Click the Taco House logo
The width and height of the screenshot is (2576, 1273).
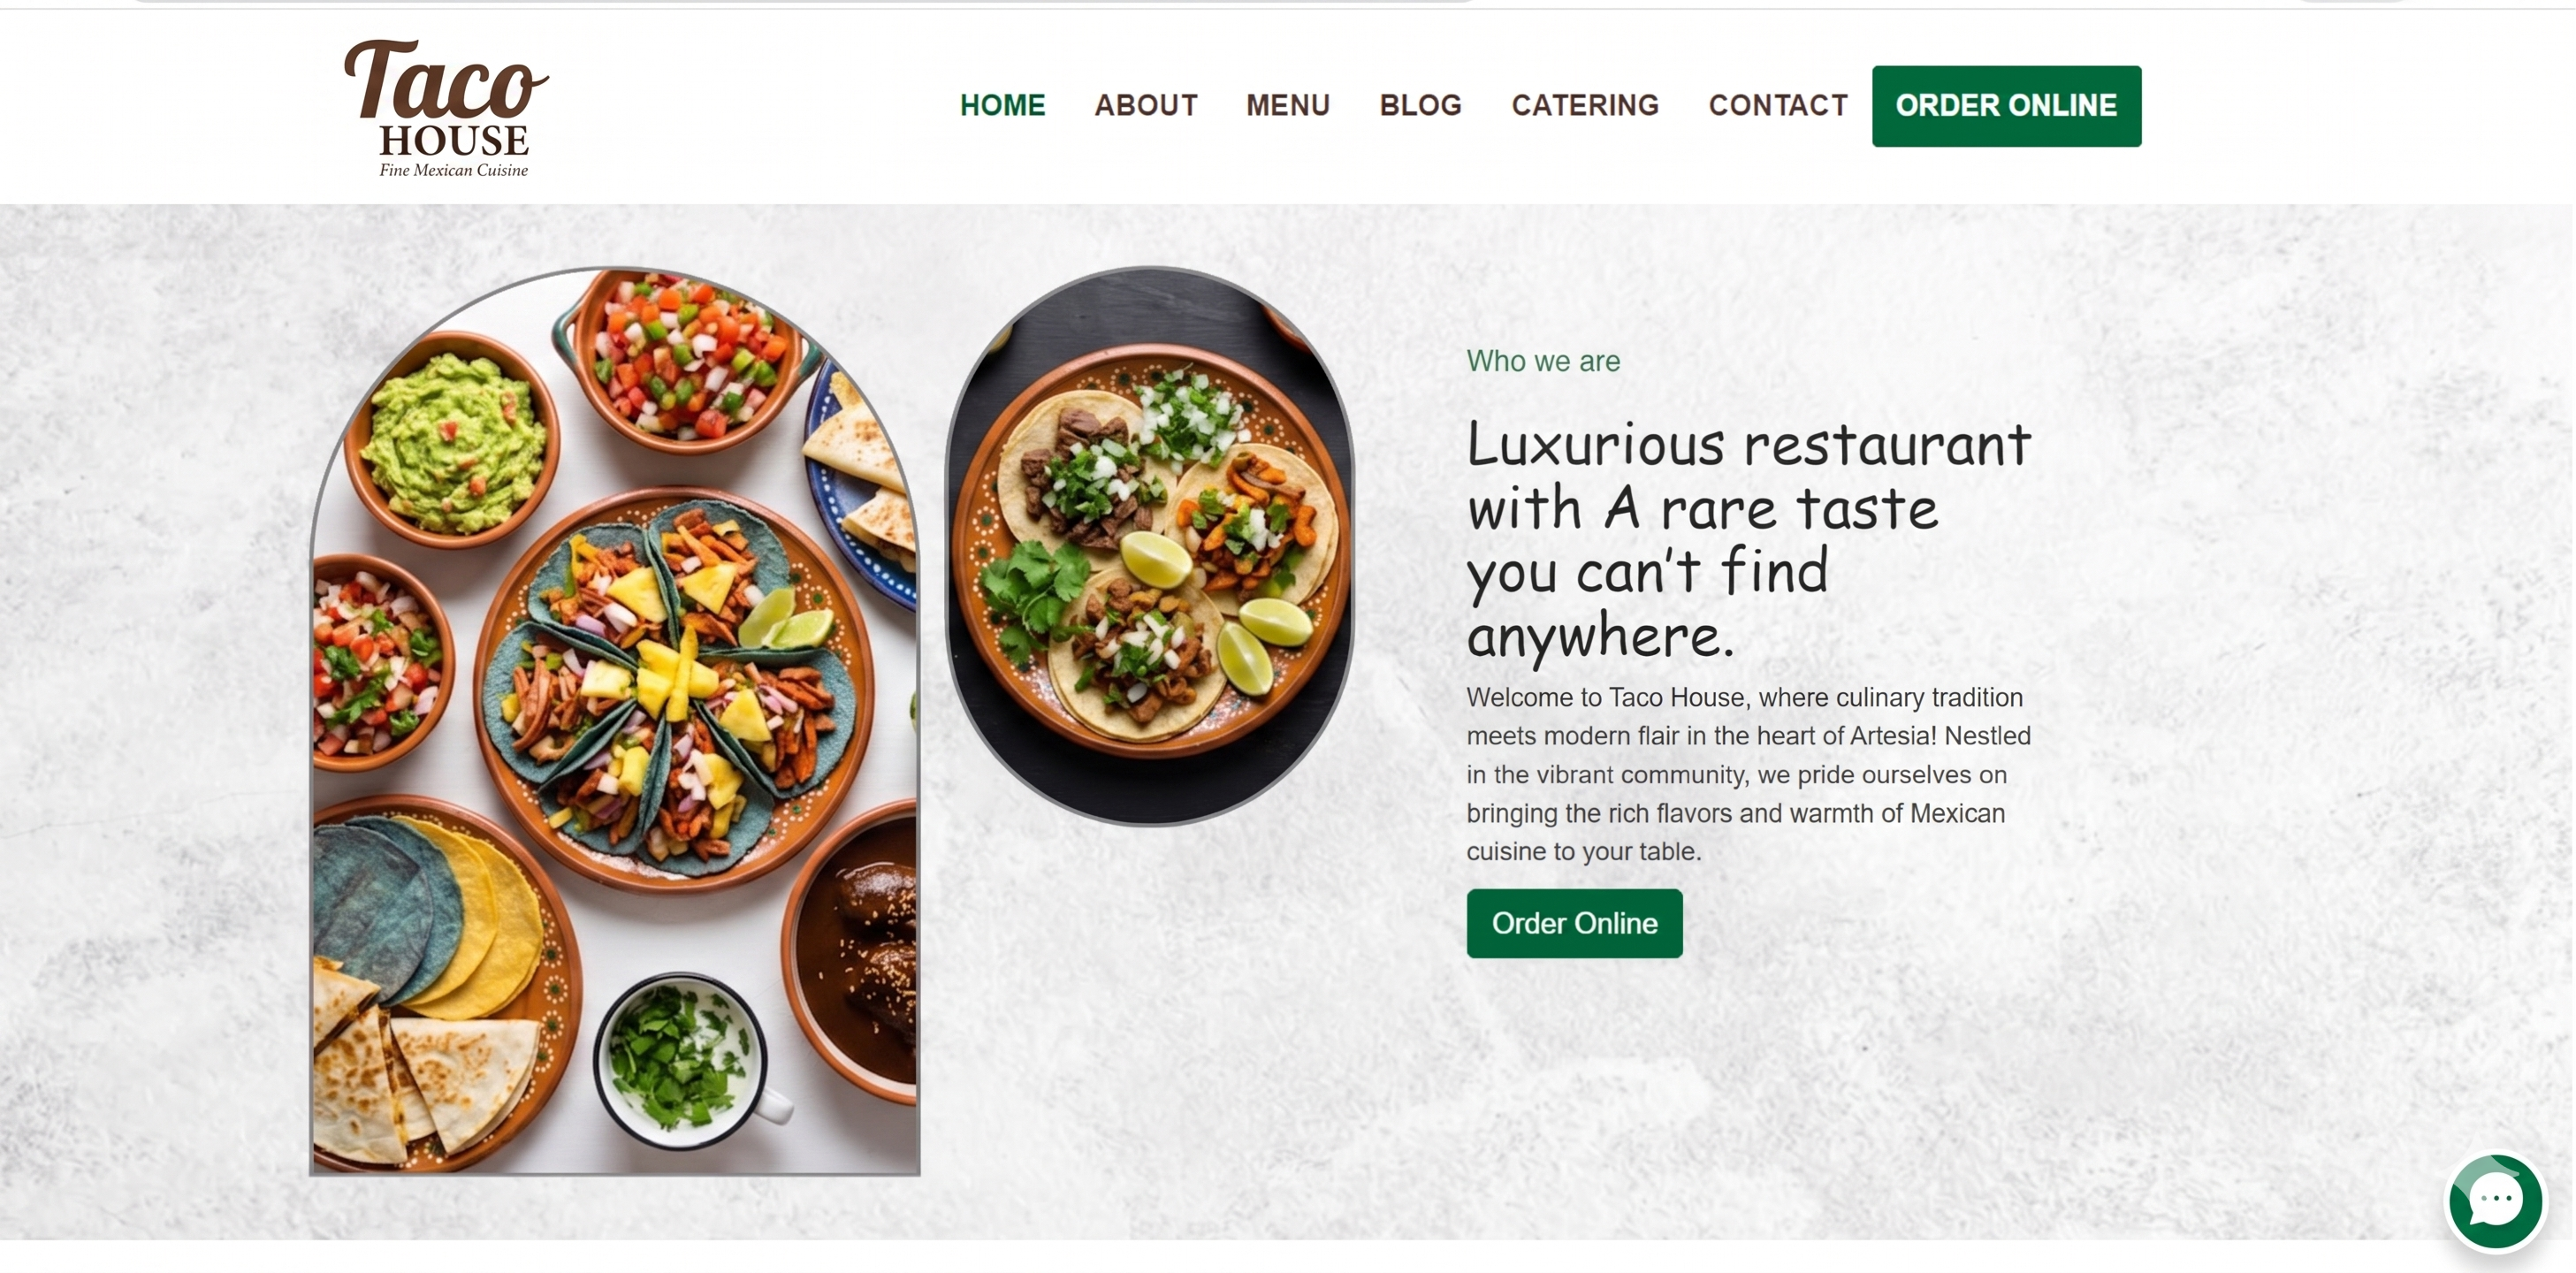pyautogui.click(x=447, y=108)
